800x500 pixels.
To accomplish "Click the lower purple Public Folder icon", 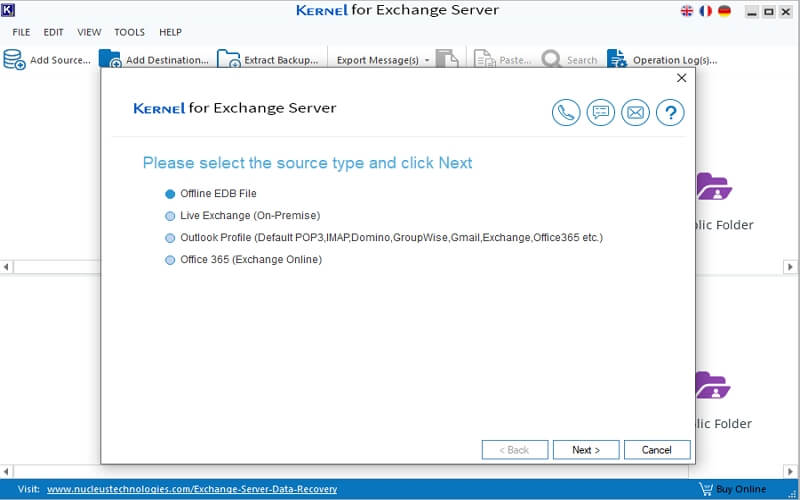I will point(713,385).
